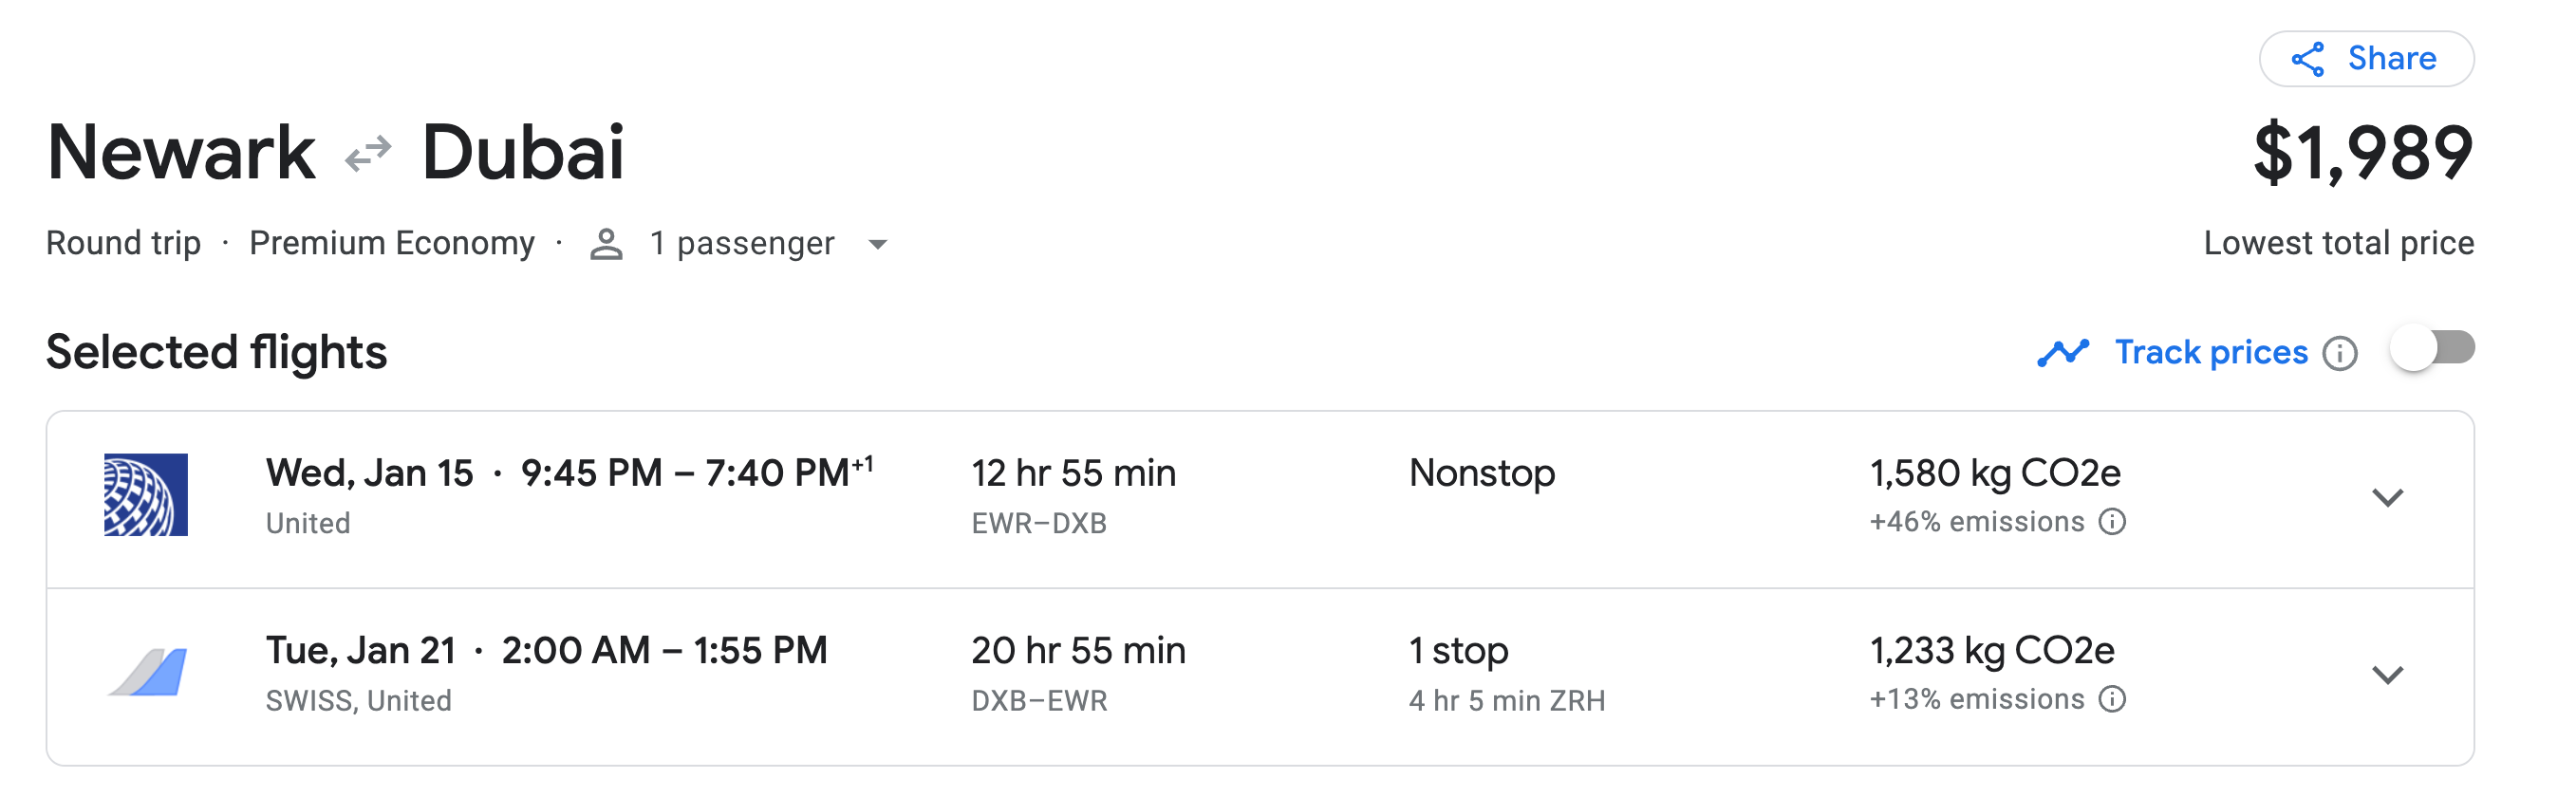Click the Track prices chart icon
The height and width of the screenshot is (797, 2576).
pos(2062,352)
